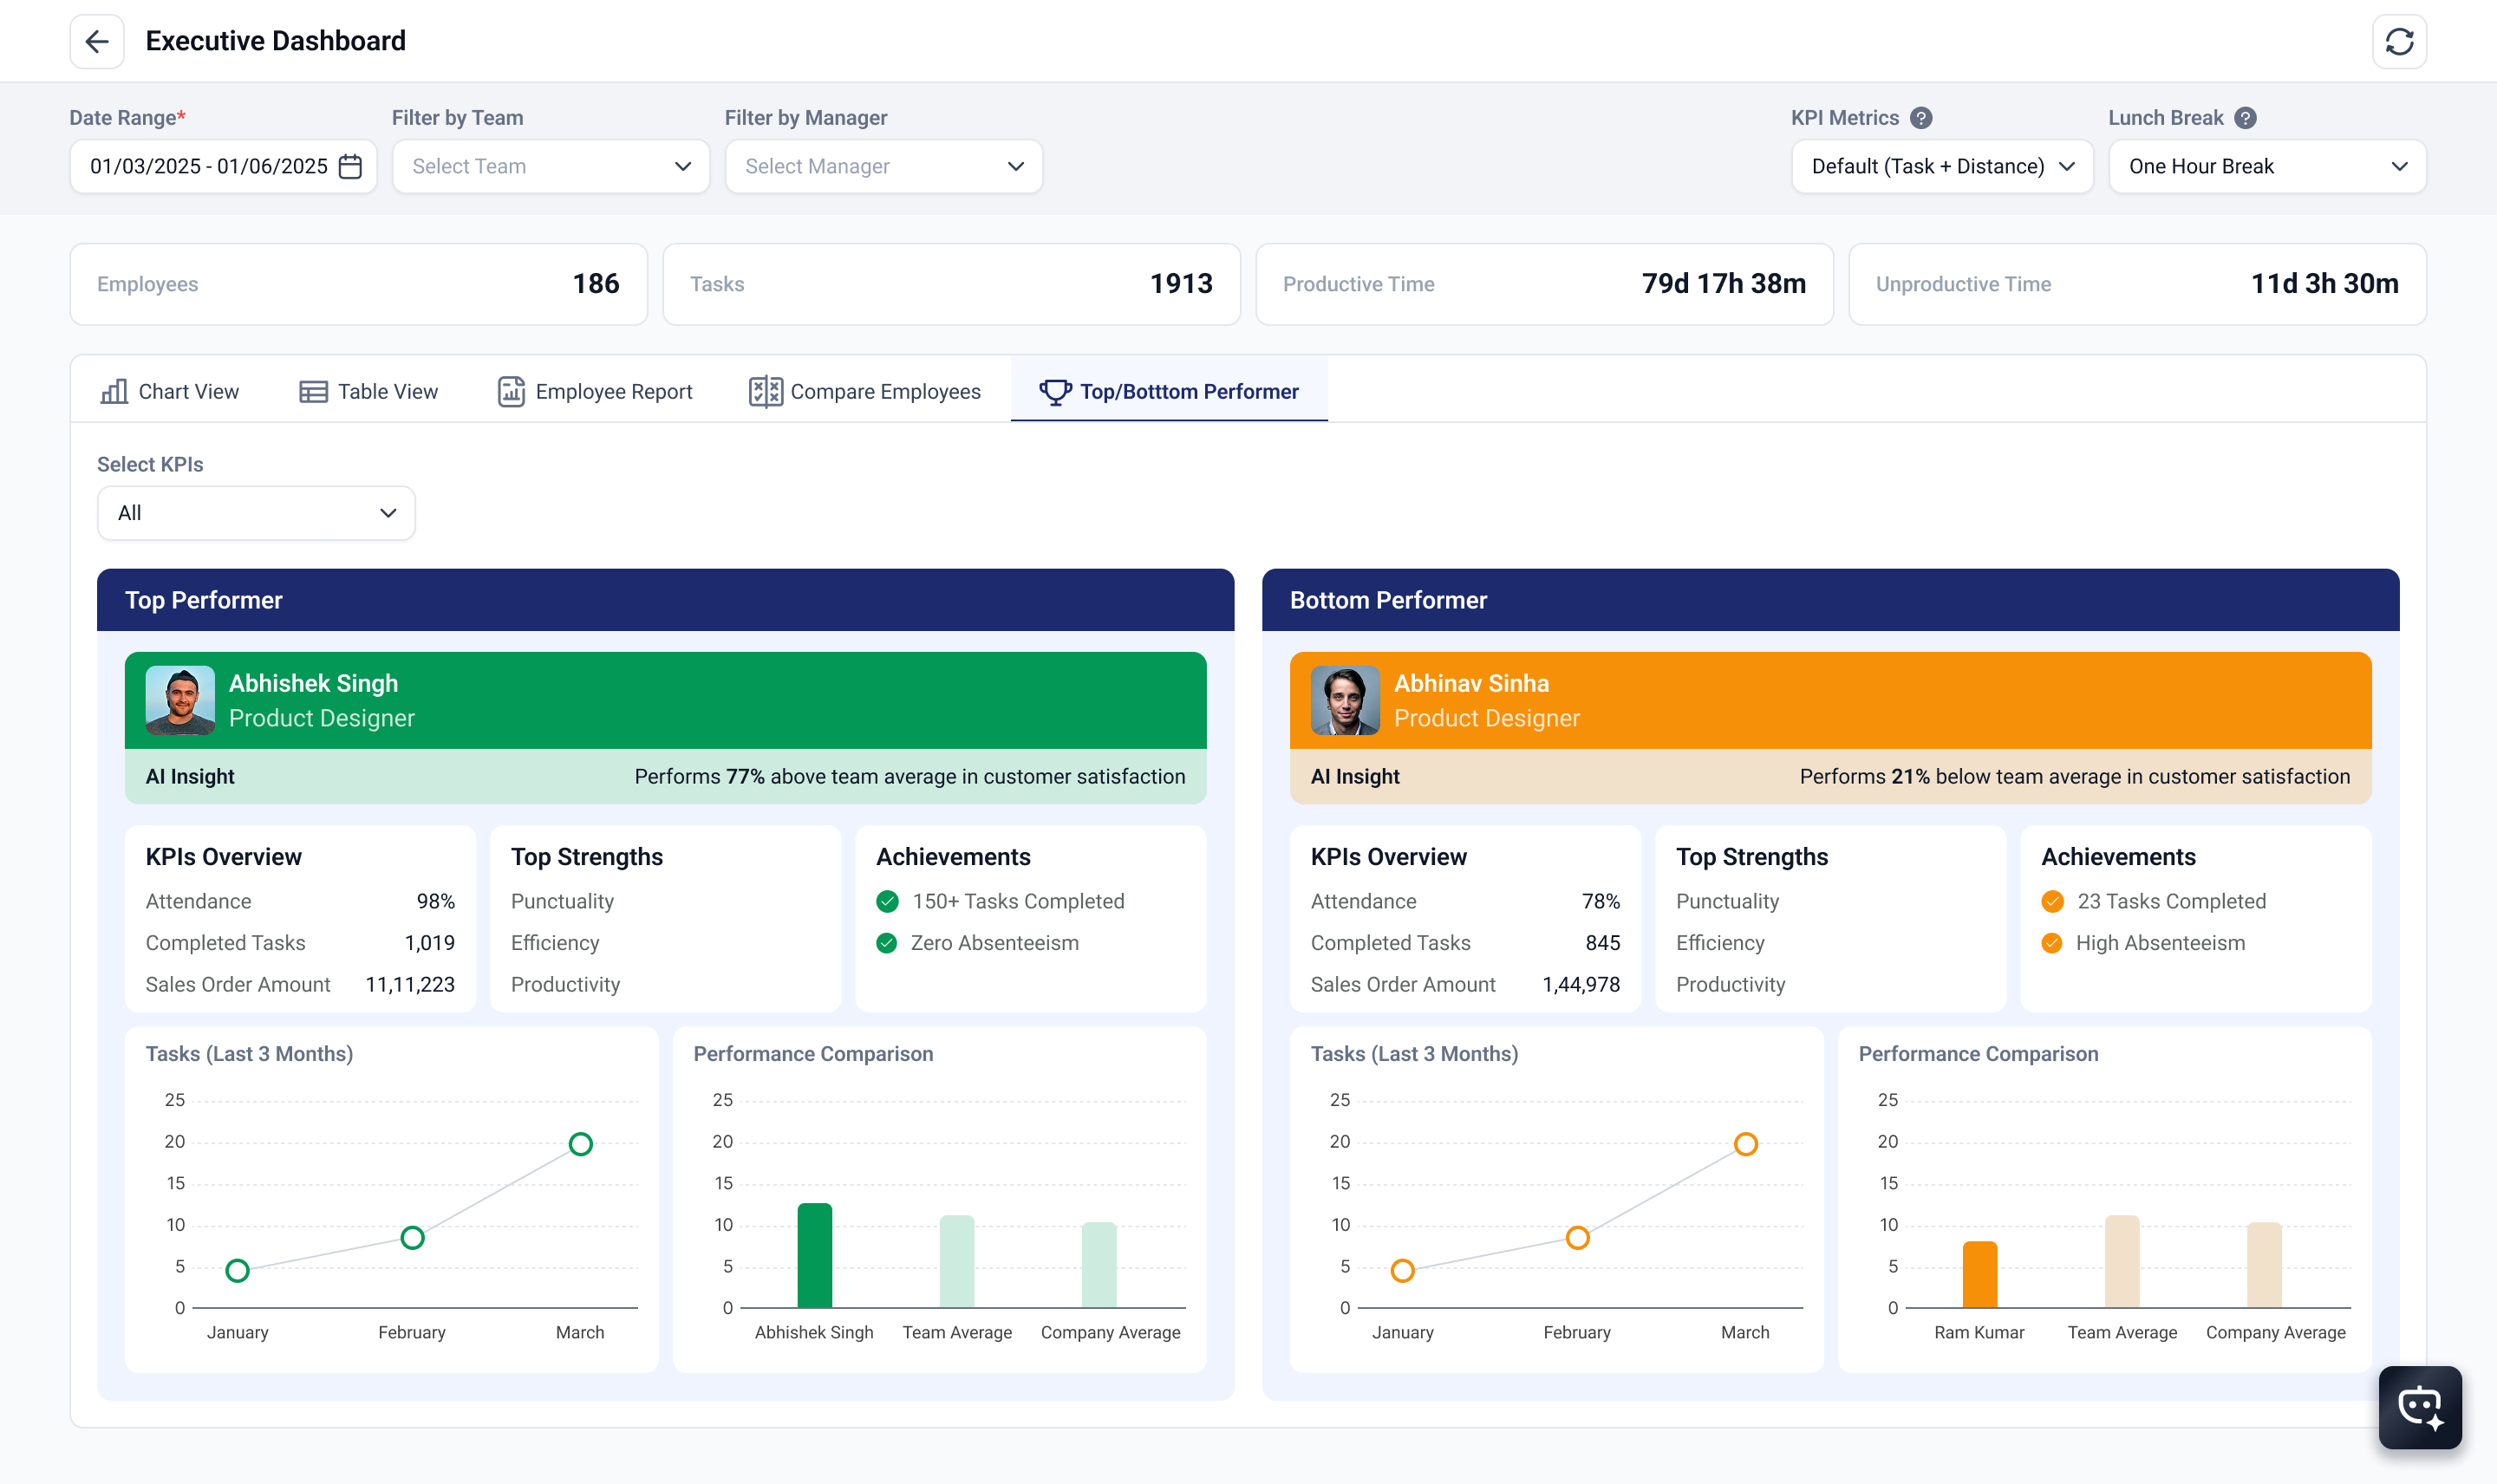Click the date range input field
The height and width of the screenshot is (1484, 2497).
coord(223,166)
